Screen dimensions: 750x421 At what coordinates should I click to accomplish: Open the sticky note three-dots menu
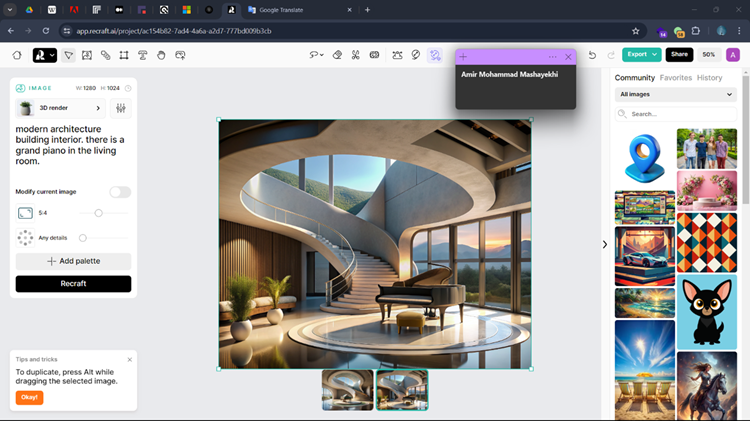click(552, 57)
